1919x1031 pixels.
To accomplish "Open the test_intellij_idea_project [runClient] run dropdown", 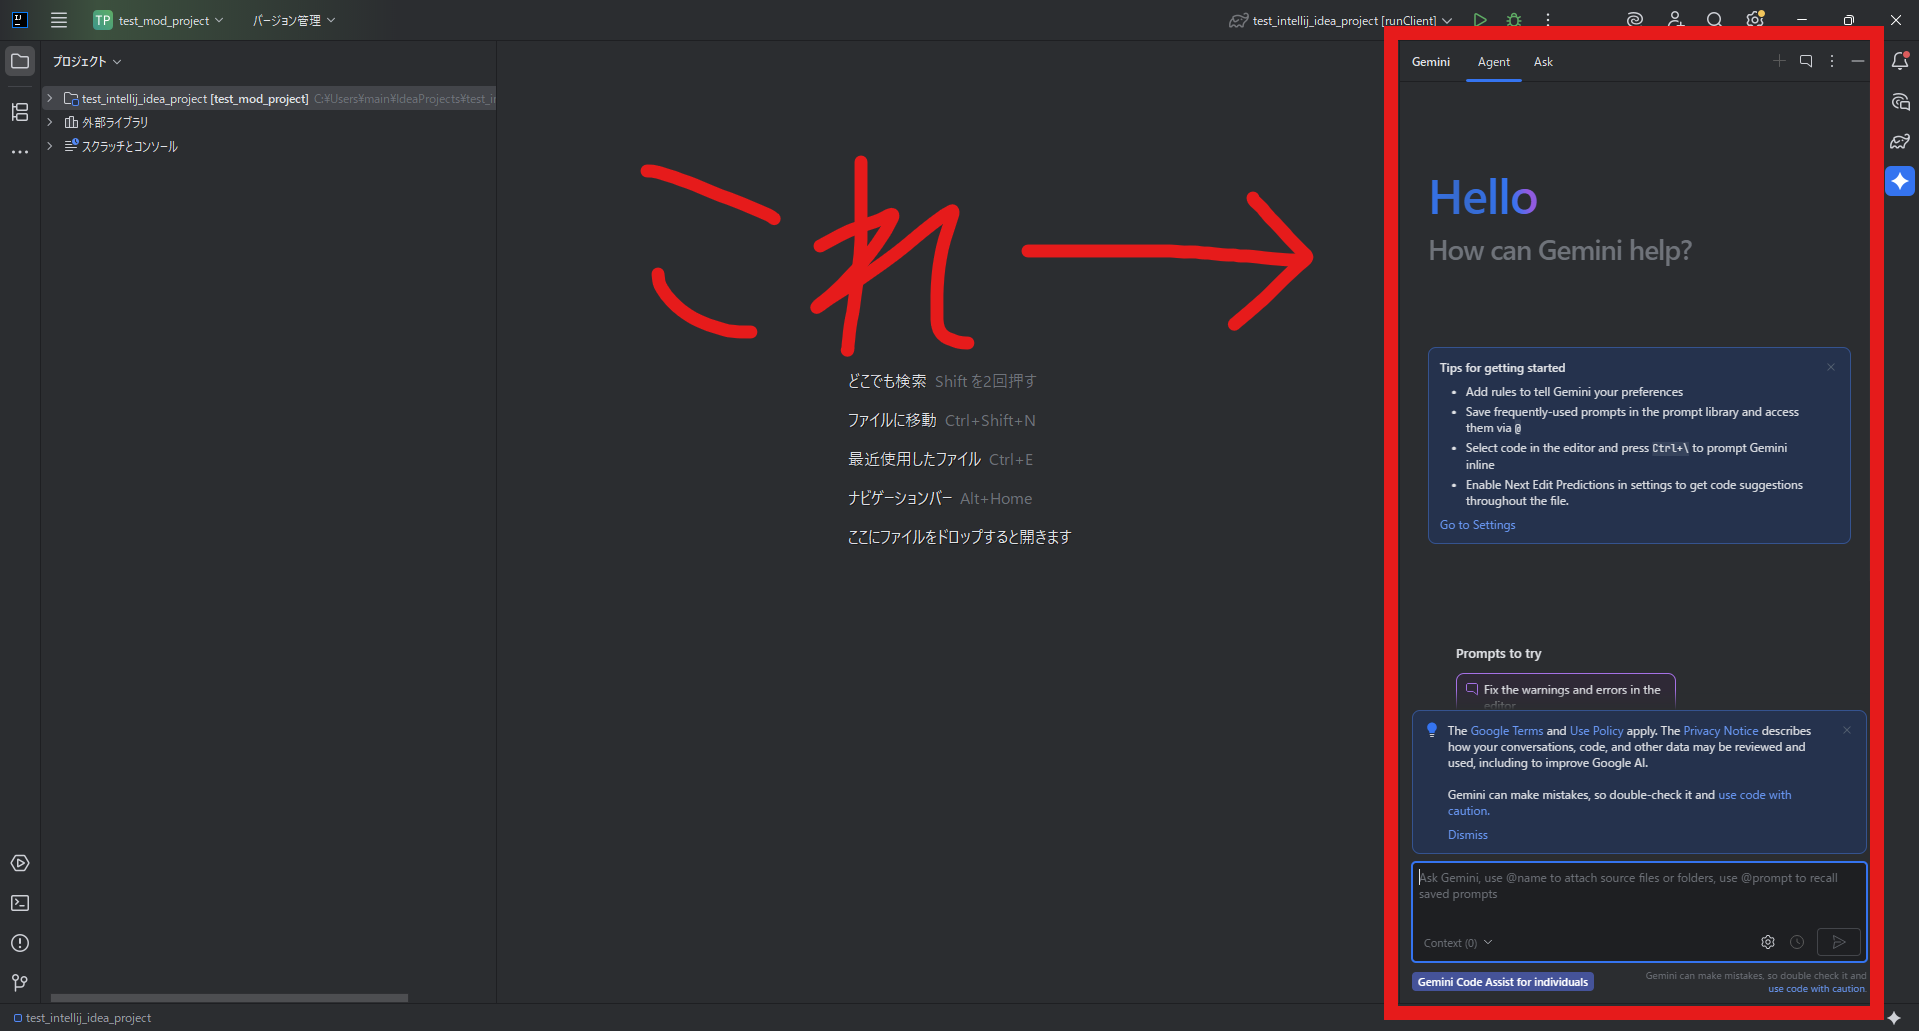I will 1340,19.
